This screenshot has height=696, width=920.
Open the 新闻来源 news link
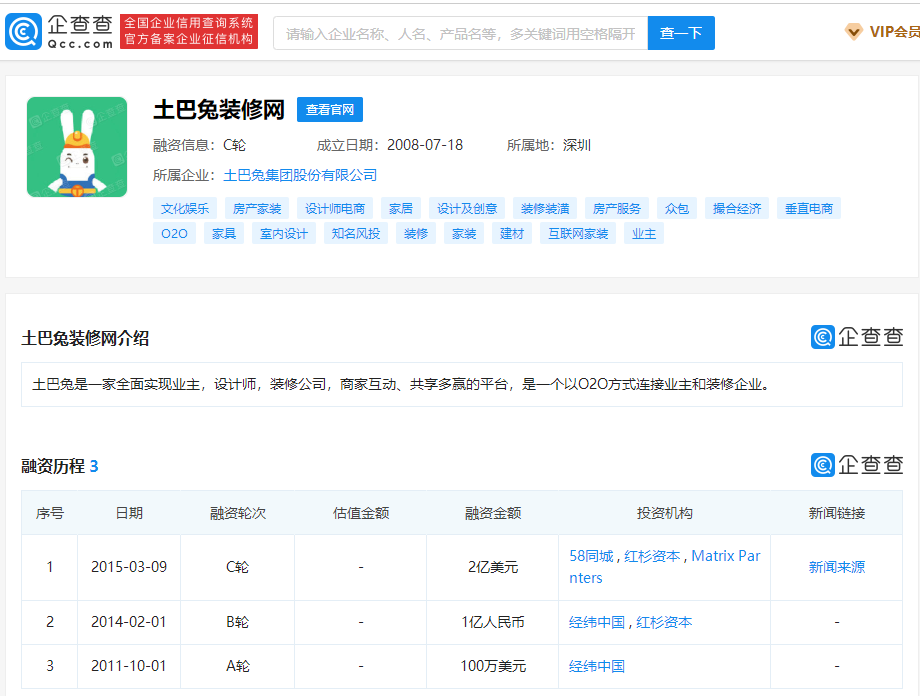pos(837,567)
